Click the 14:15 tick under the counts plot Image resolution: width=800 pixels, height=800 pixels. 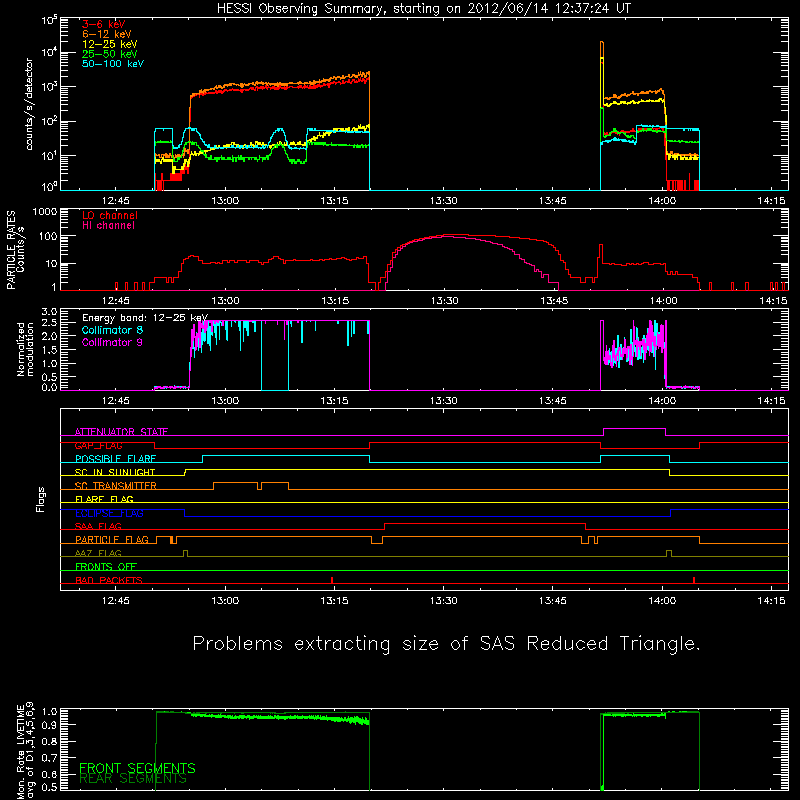pos(771,201)
